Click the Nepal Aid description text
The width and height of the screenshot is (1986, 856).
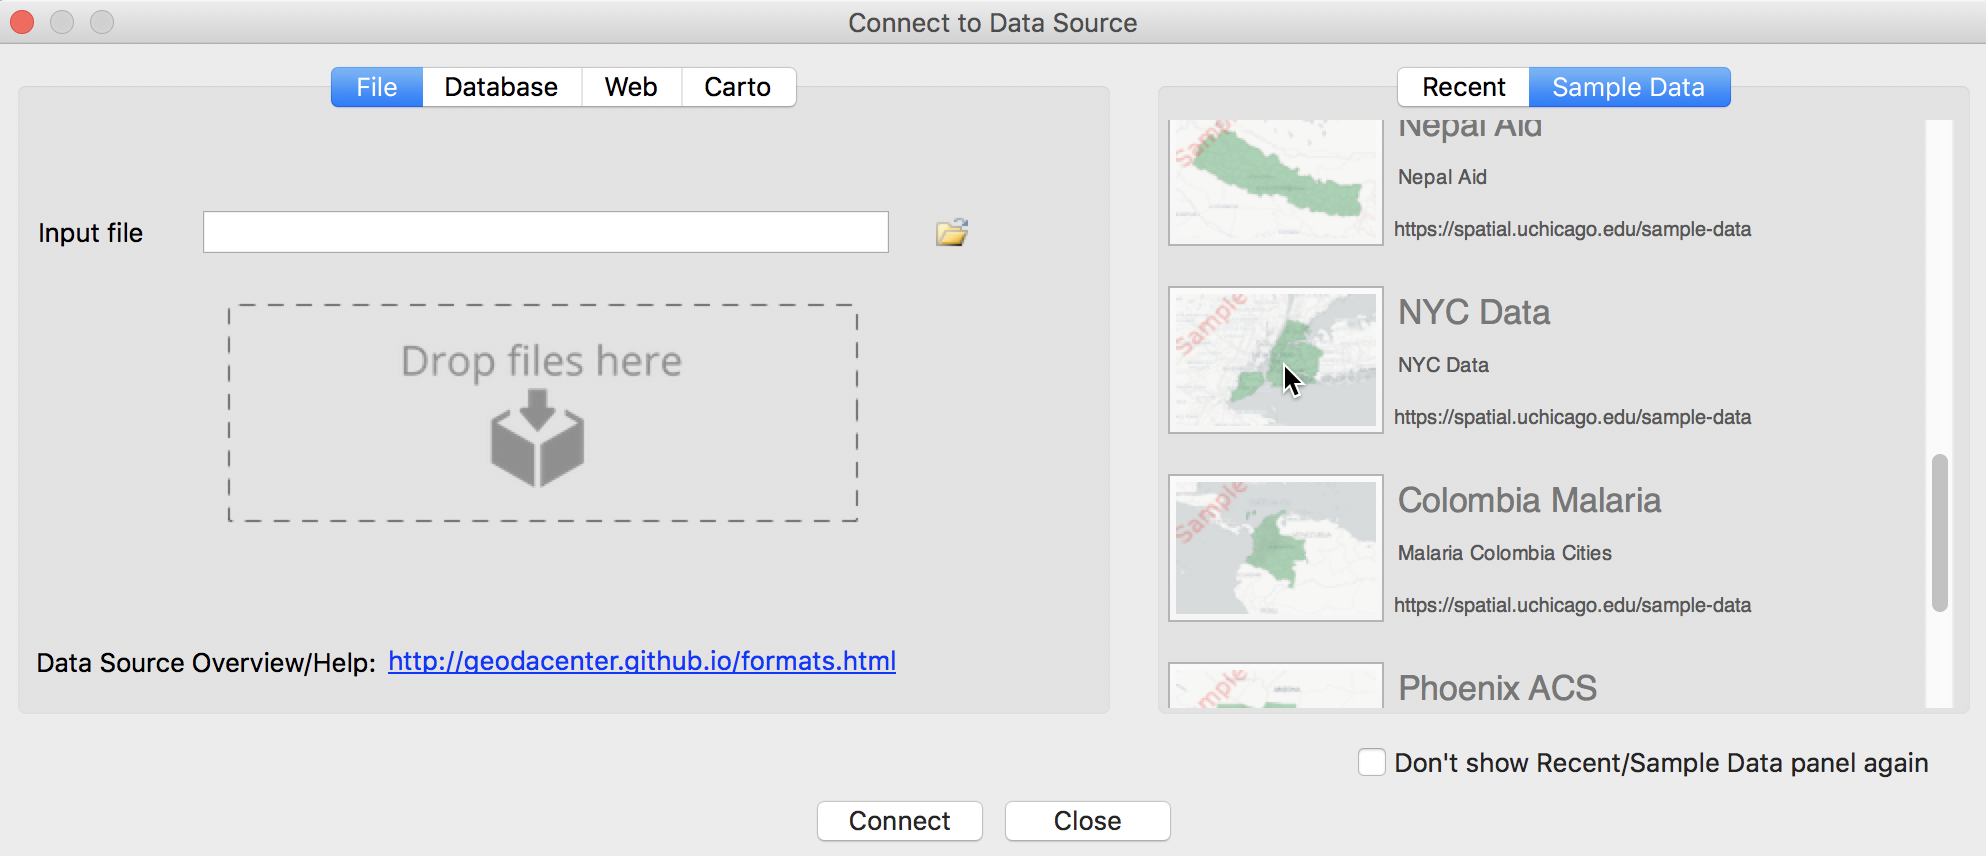pyautogui.click(x=1442, y=177)
